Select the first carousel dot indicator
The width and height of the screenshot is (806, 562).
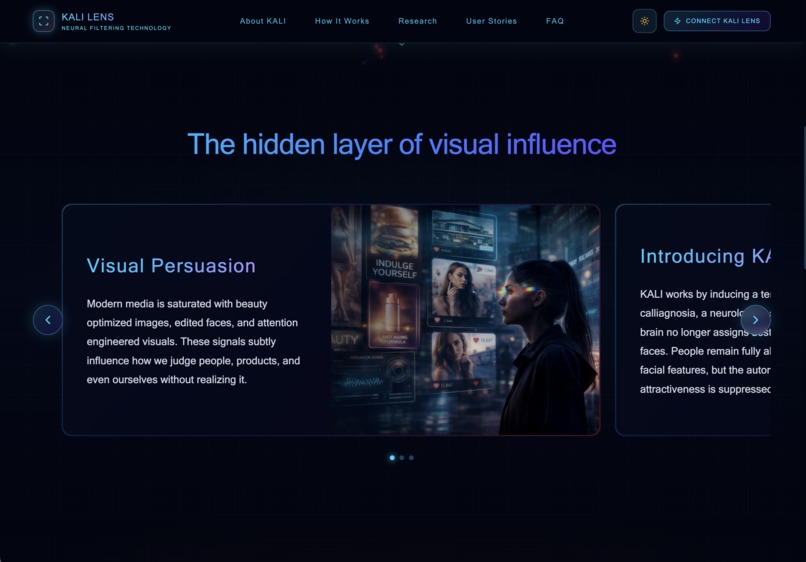392,458
